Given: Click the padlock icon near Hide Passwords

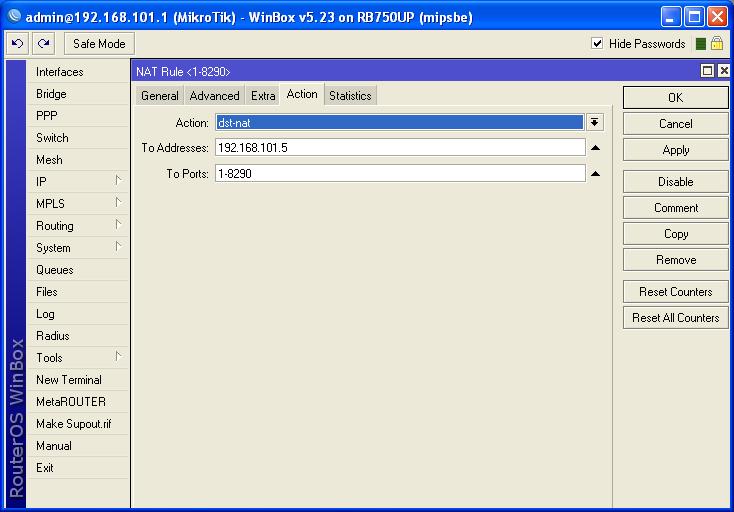Looking at the screenshot, I should coord(717,44).
